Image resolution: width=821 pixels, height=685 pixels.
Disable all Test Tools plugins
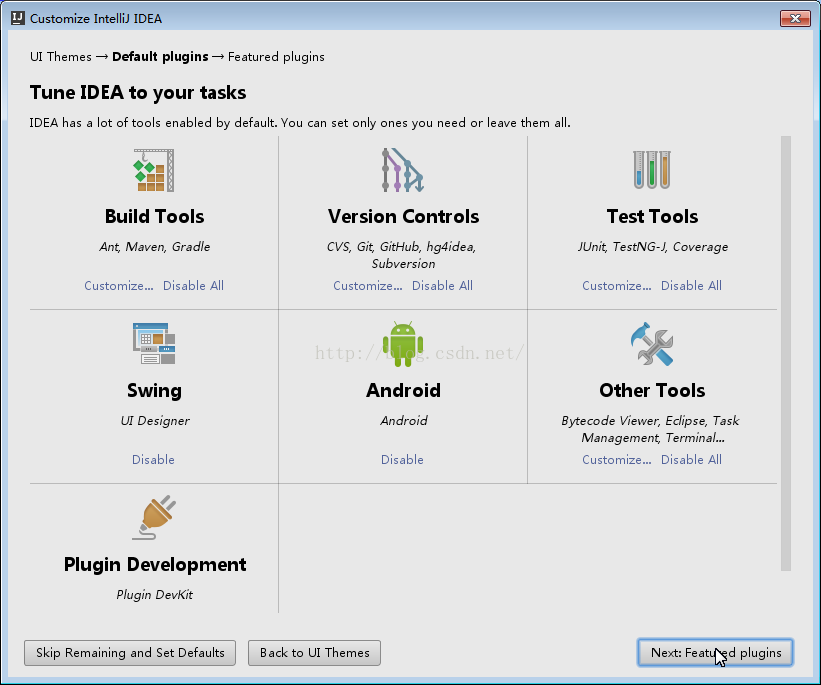point(691,286)
